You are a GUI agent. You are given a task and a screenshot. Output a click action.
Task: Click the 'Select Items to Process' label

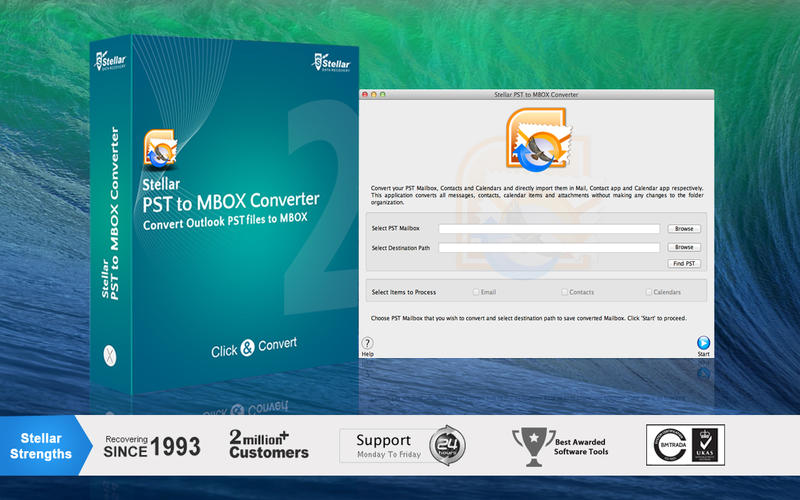[404, 292]
